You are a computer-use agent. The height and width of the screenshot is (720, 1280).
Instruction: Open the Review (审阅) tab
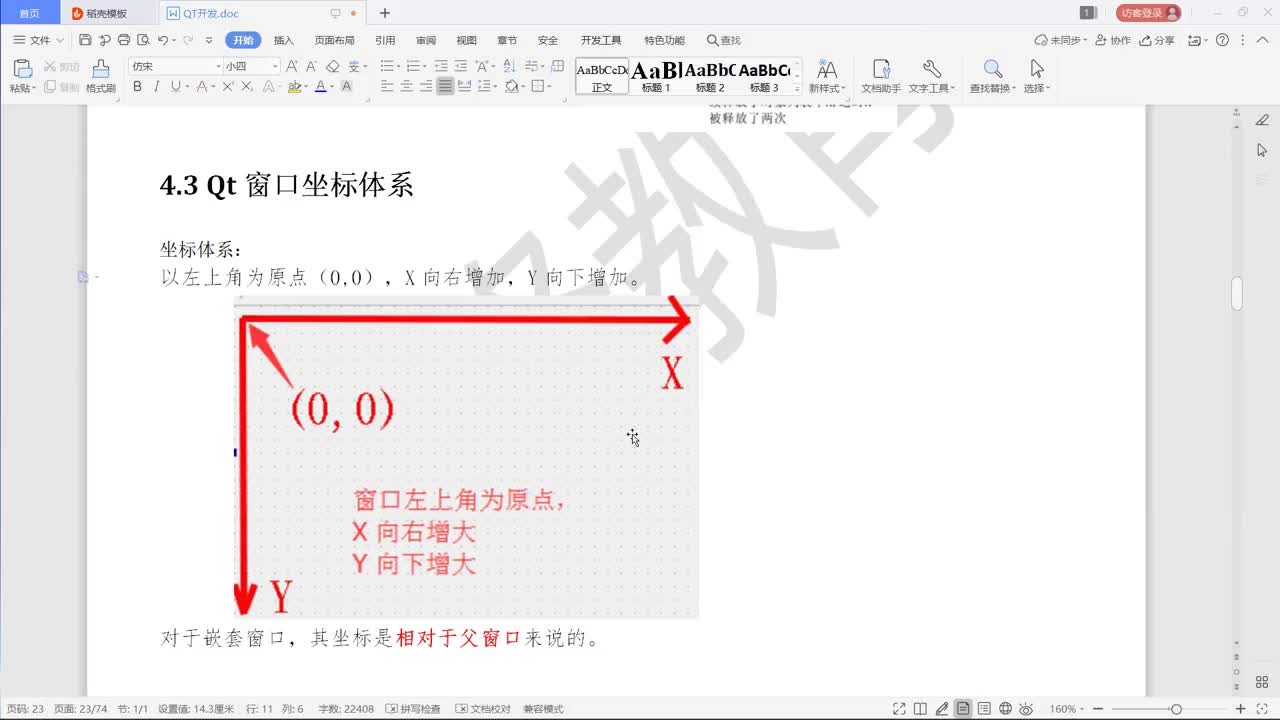coord(426,40)
